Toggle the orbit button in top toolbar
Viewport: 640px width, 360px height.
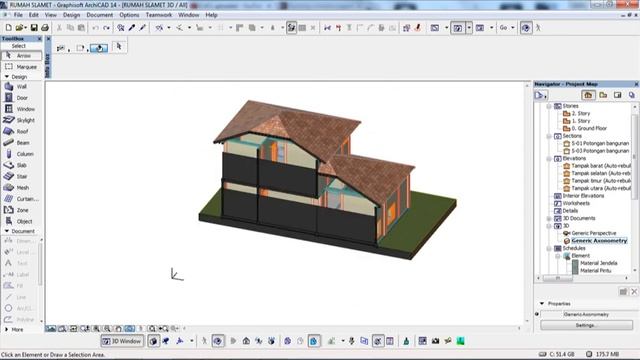[x=526, y=28]
